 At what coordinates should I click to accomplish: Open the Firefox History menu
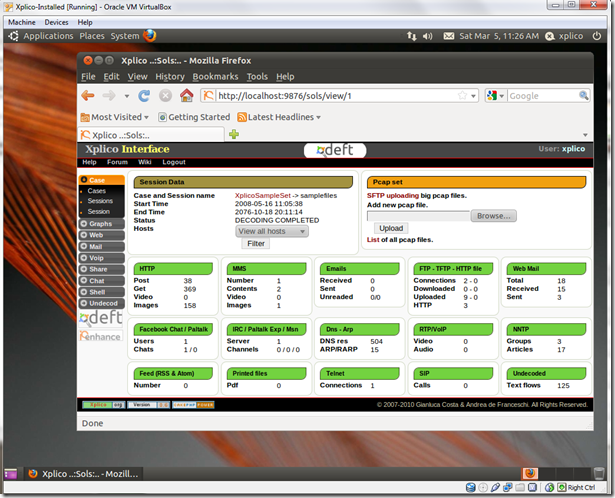pyautogui.click(x=170, y=76)
